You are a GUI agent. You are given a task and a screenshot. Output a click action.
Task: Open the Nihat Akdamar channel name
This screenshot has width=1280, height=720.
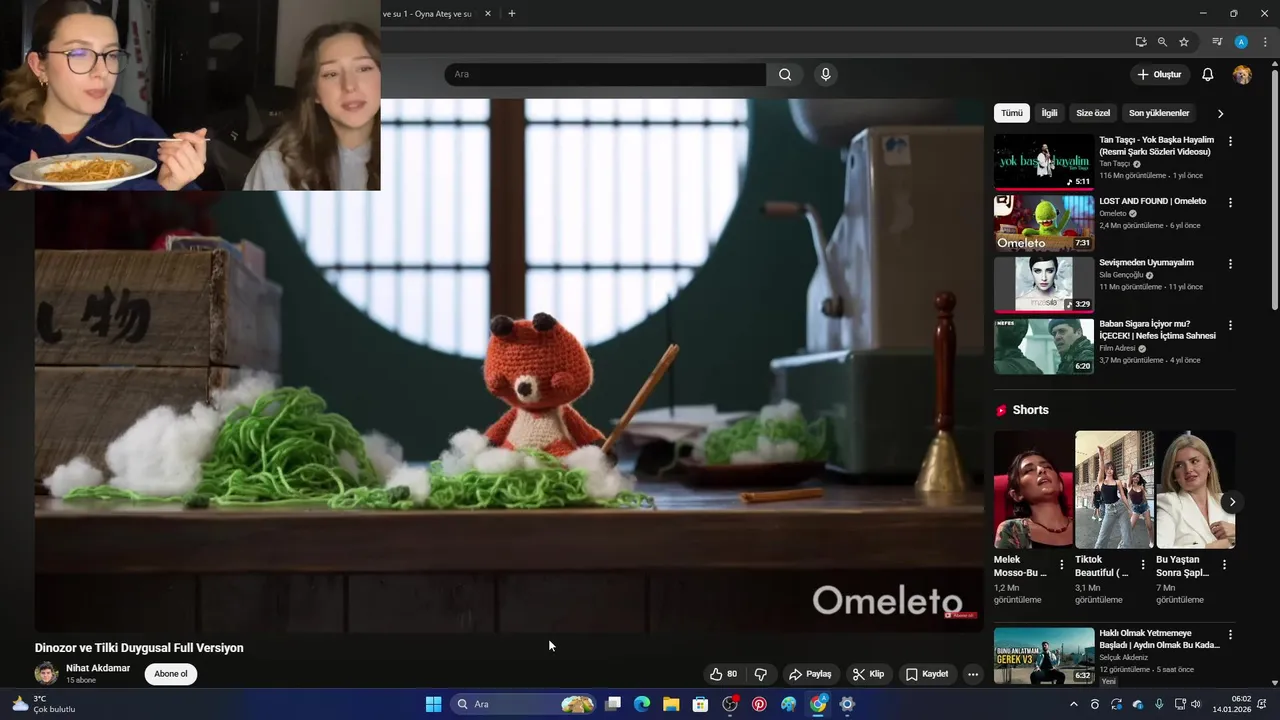click(98, 668)
